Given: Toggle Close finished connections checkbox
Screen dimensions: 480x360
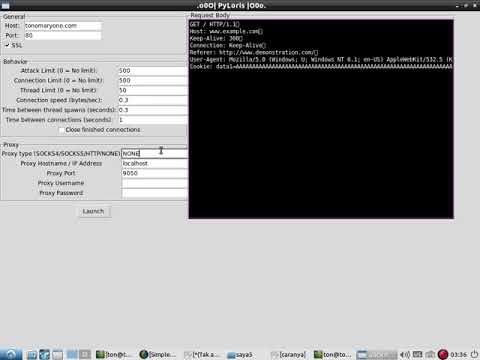Looking at the screenshot, I should click(61, 130).
